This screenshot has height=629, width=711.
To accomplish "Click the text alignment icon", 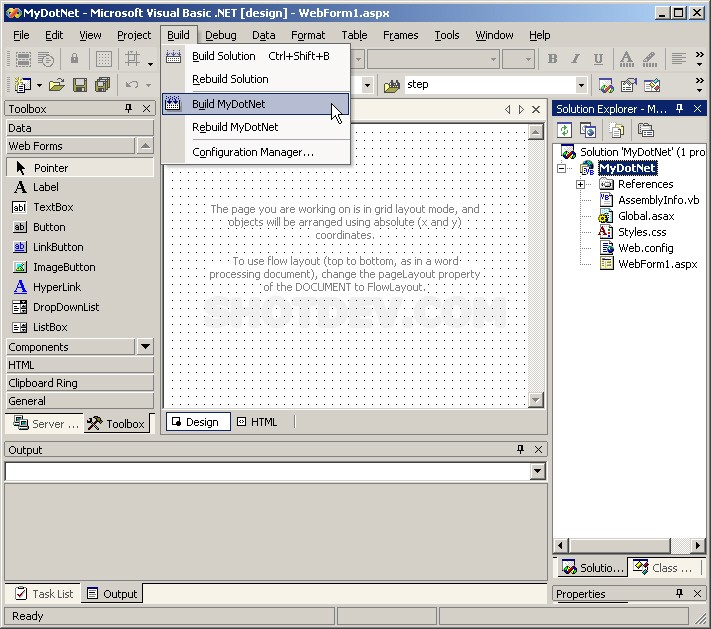I will [679, 59].
